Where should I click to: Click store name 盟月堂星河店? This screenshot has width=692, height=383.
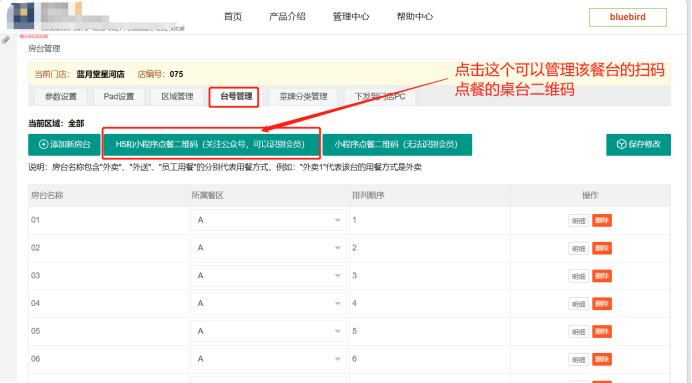coord(101,74)
